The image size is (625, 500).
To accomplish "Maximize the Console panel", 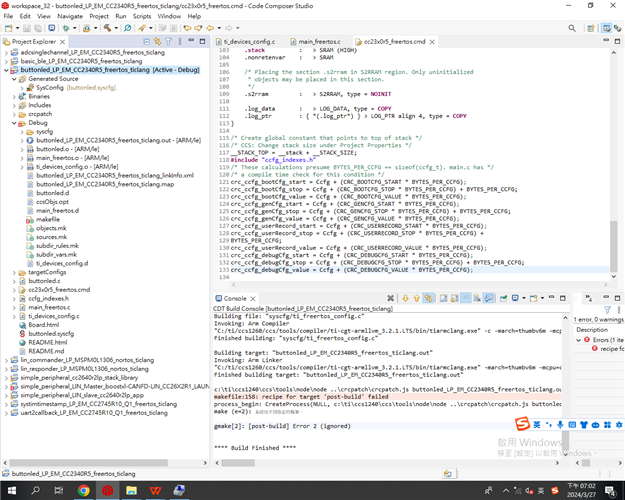I will tap(563, 298).
